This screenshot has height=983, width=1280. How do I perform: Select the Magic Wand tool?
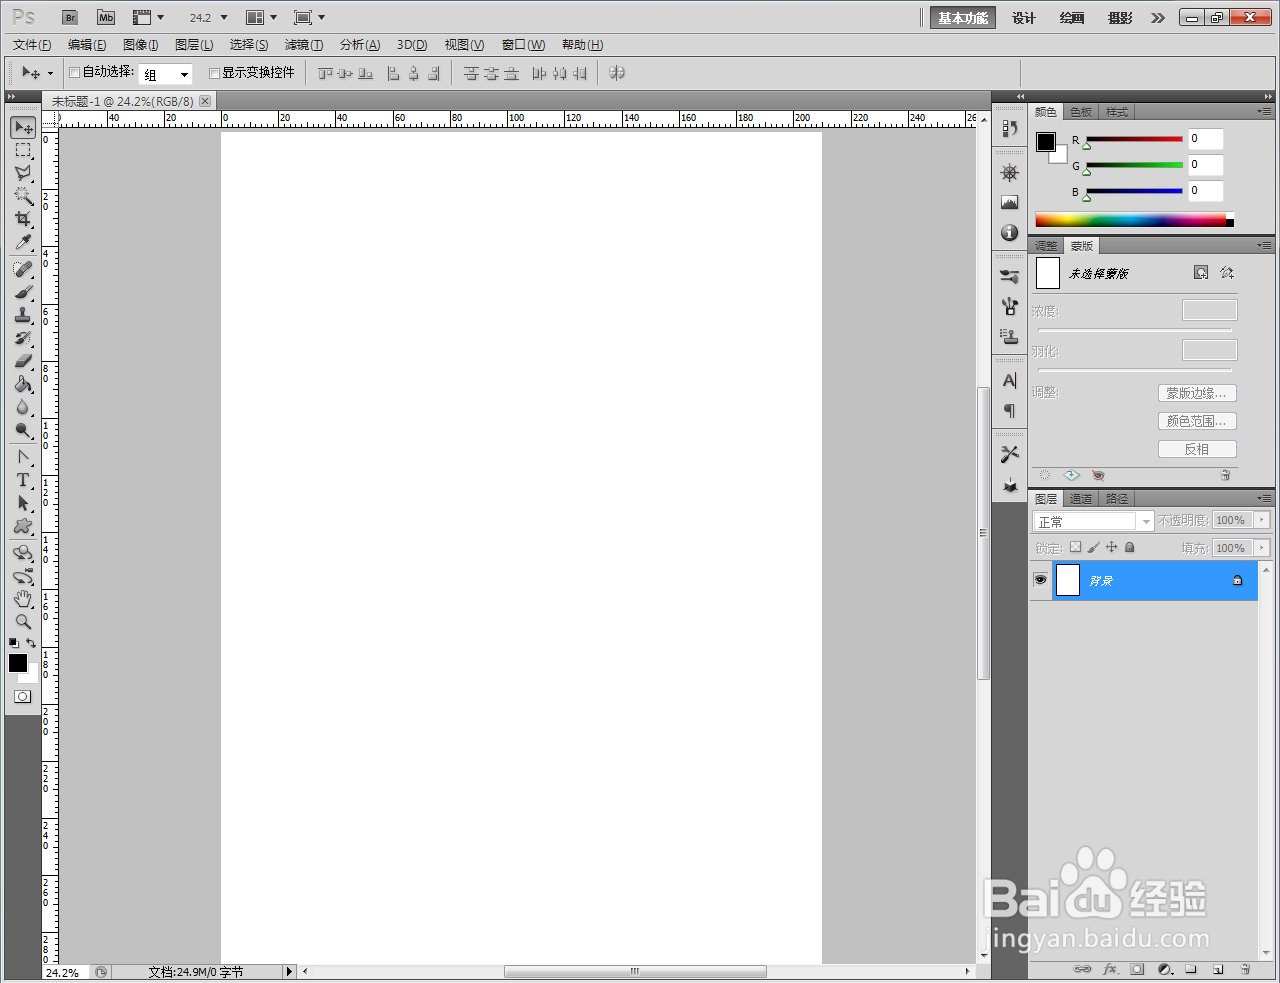click(23, 196)
